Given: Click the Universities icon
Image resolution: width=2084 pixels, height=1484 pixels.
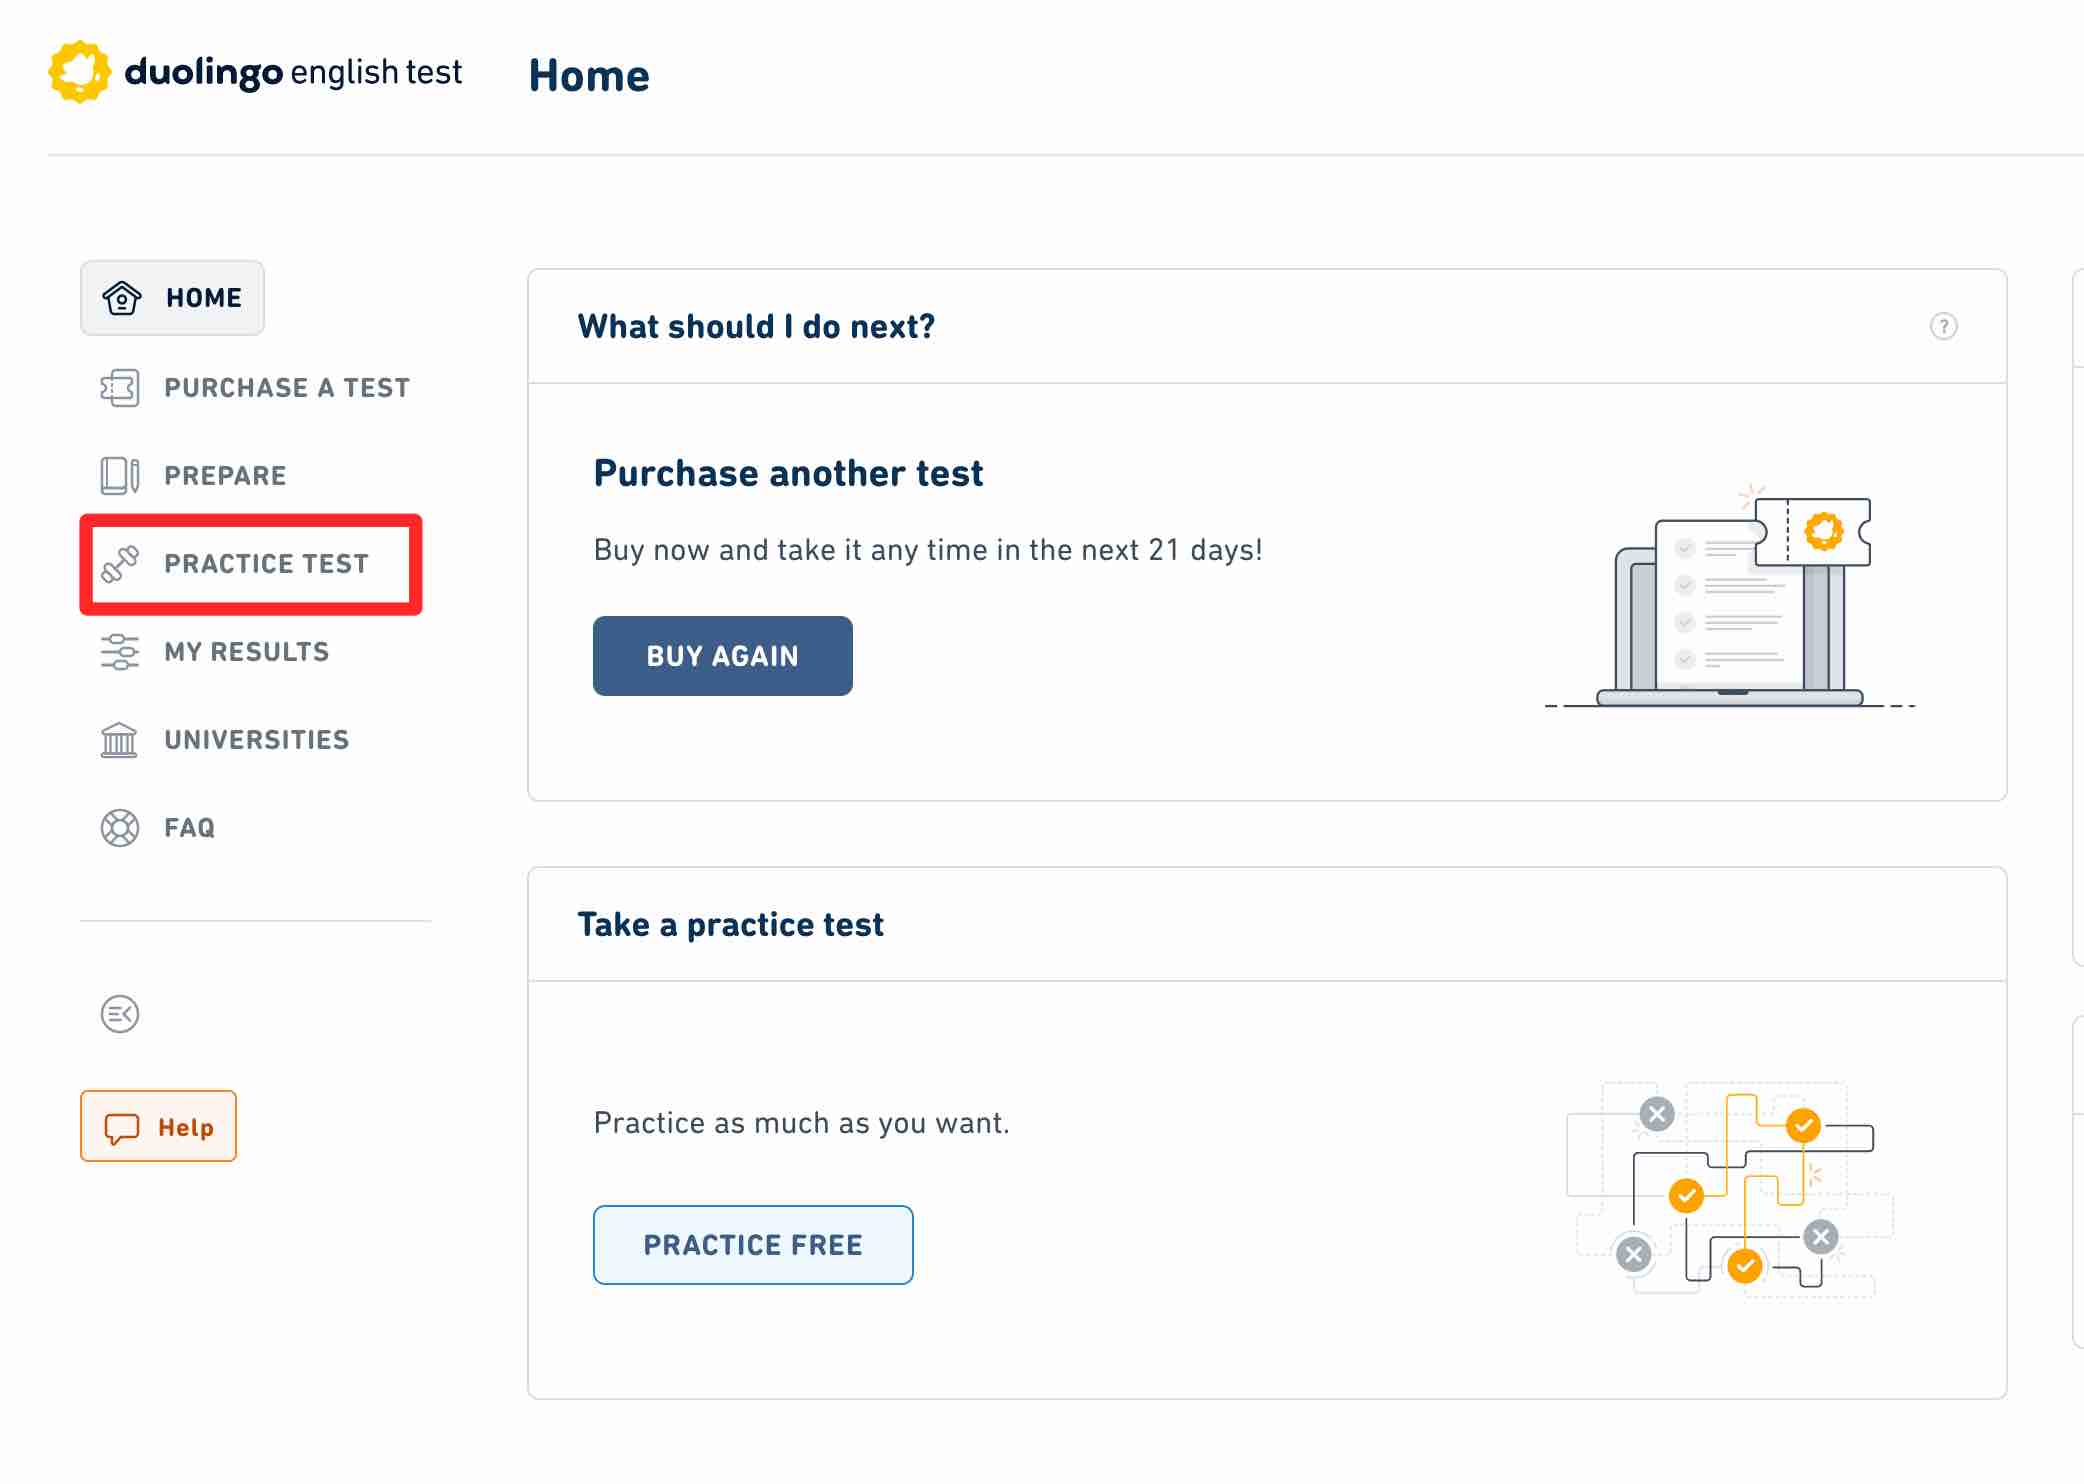Looking at the screenshot, I should pyautogui.click(x=119, y=739).
